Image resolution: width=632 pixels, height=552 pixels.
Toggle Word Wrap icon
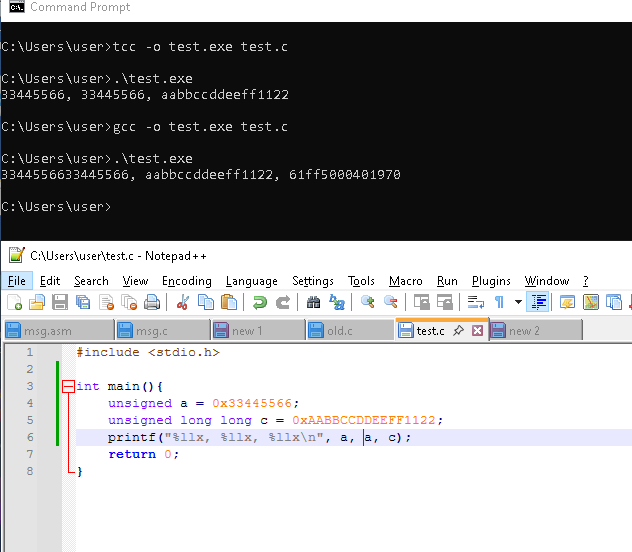point(476,302)
